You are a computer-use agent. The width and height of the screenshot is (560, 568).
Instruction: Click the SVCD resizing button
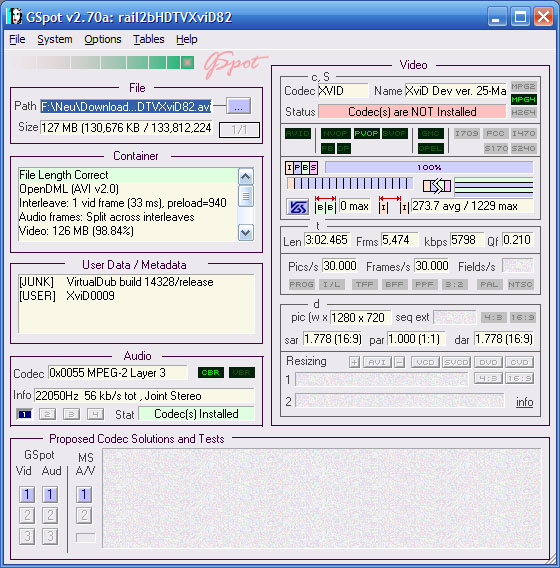pyautogui.click(x=456, y=362)
